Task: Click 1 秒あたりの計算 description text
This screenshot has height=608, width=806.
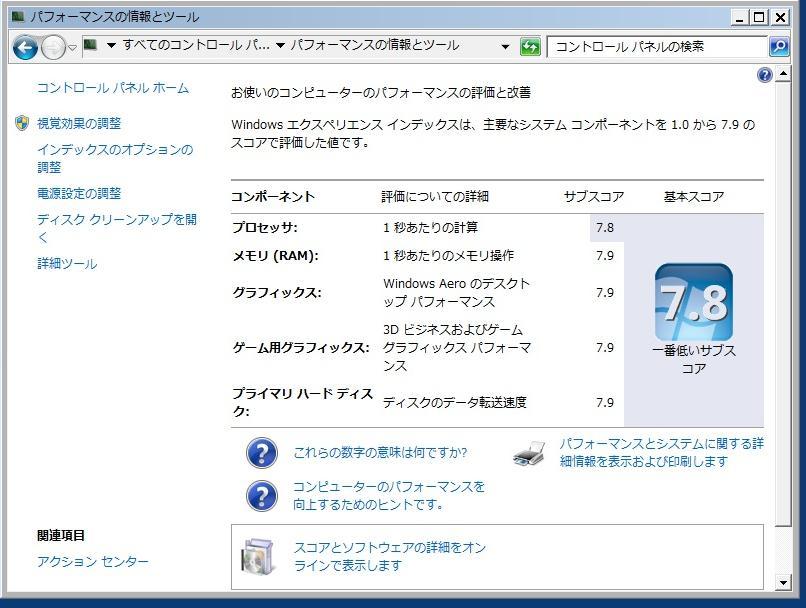Action: pos(430,227)
